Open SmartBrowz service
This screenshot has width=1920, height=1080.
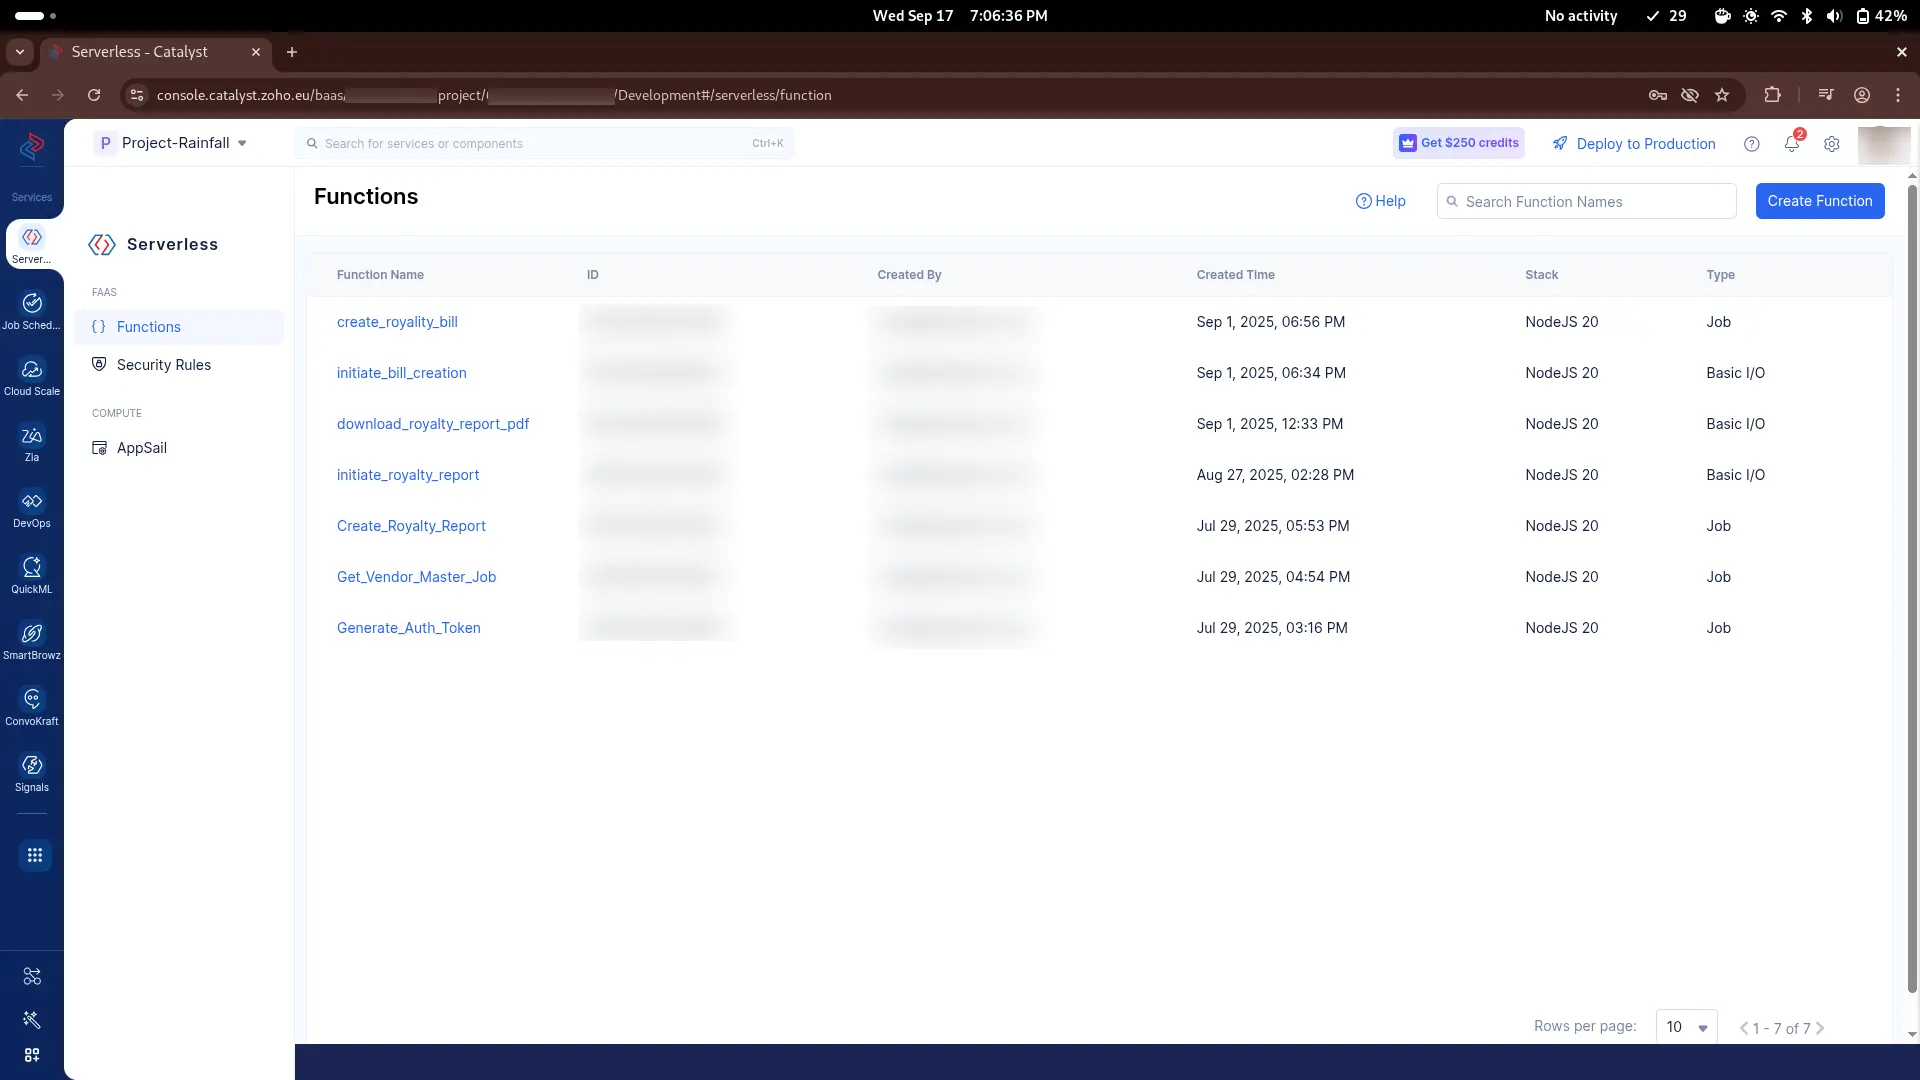31,640
